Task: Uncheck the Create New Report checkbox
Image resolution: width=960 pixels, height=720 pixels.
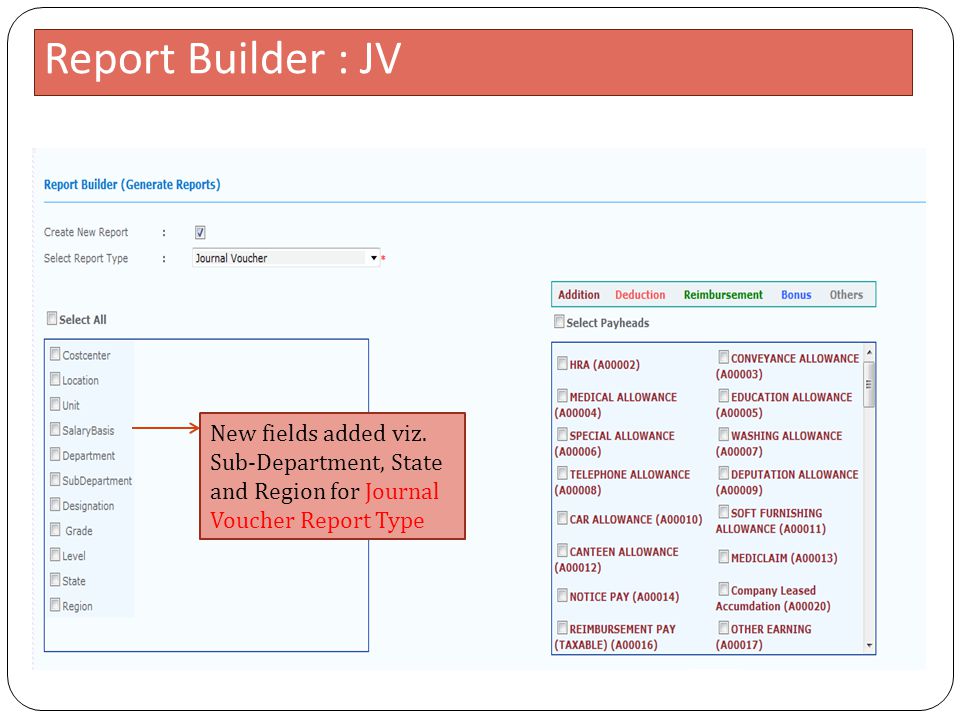Action: tap(200, 233)
